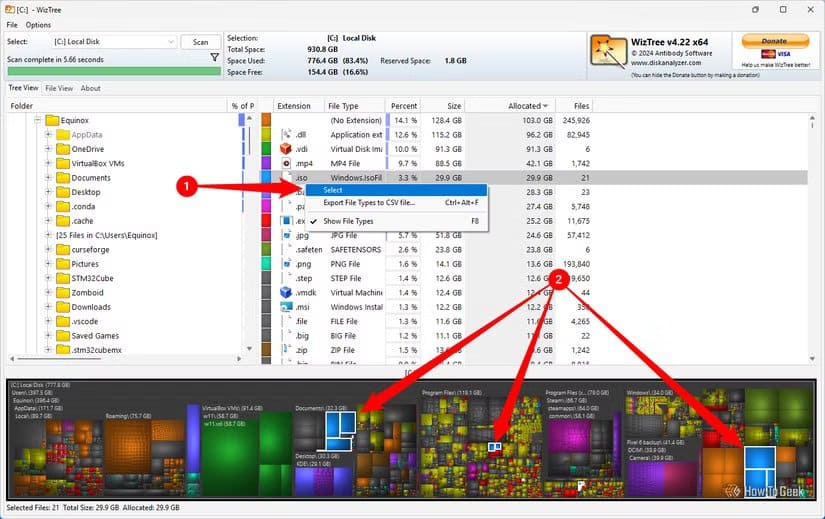Sort by the Percent column header
This screenshot has height=519, width=825.
point(404,106)
